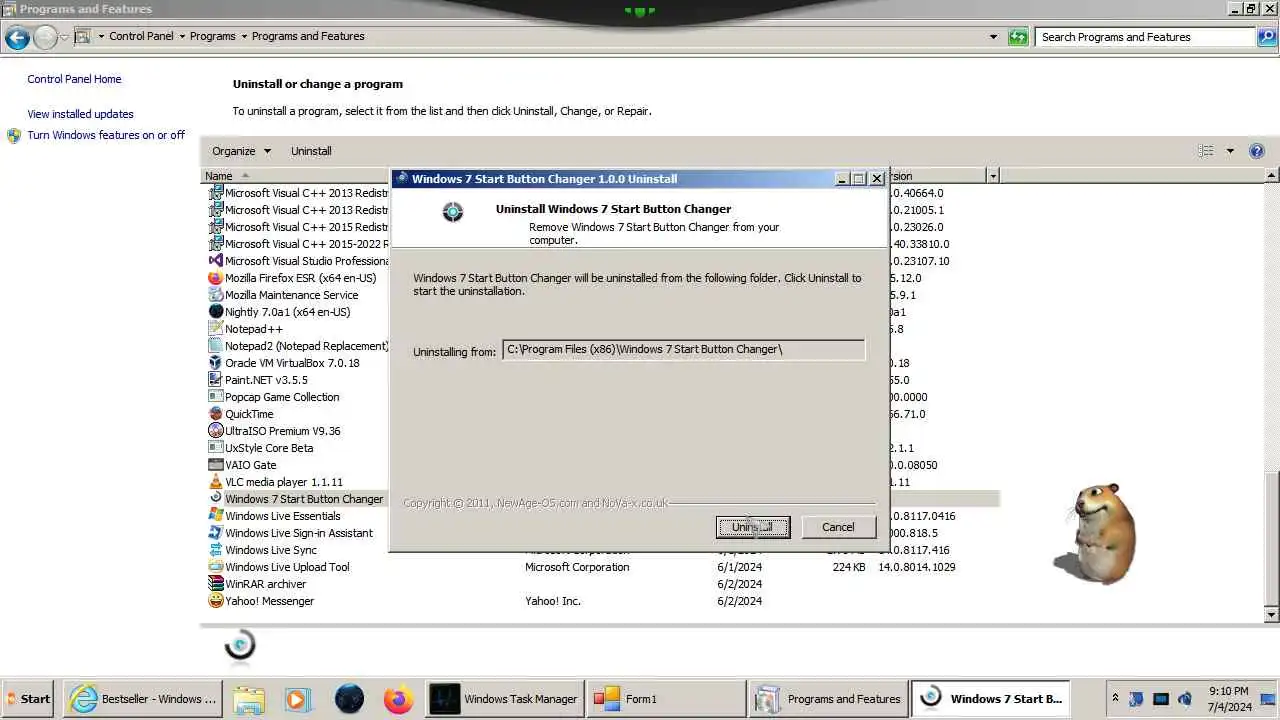Open the Organize dropdown menu
1280x720 pixels.
(x=241, y=151)
